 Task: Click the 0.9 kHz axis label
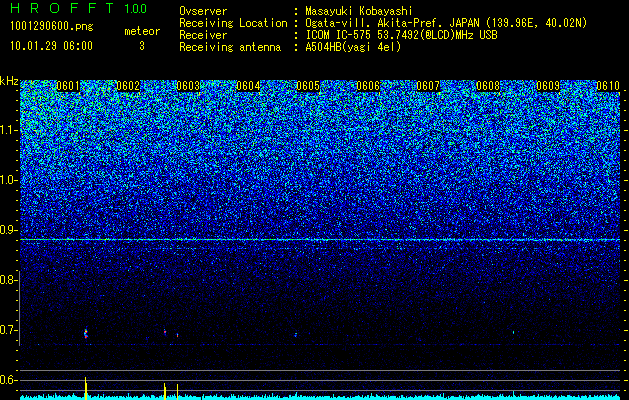[x=7, y=230]
